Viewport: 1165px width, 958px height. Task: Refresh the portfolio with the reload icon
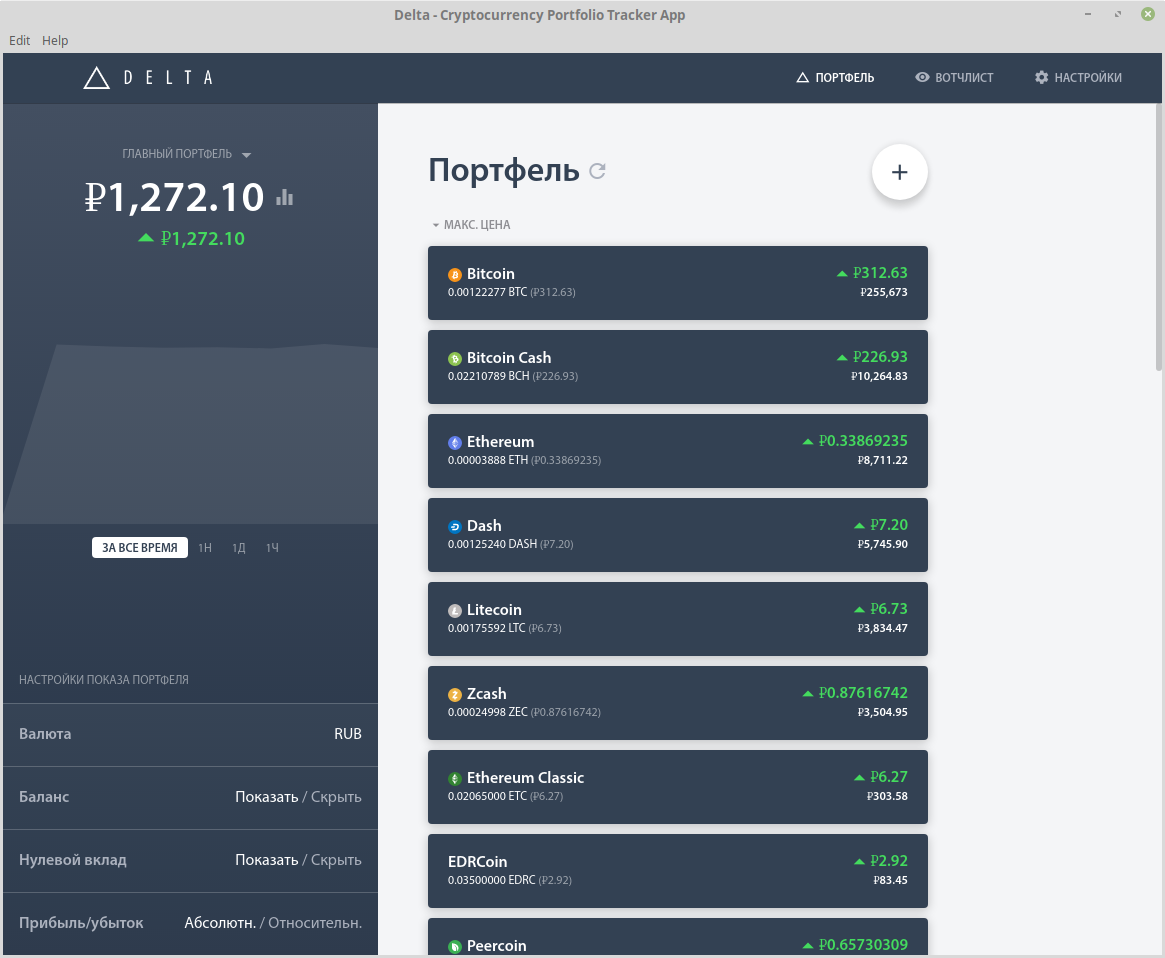(597, 171)
